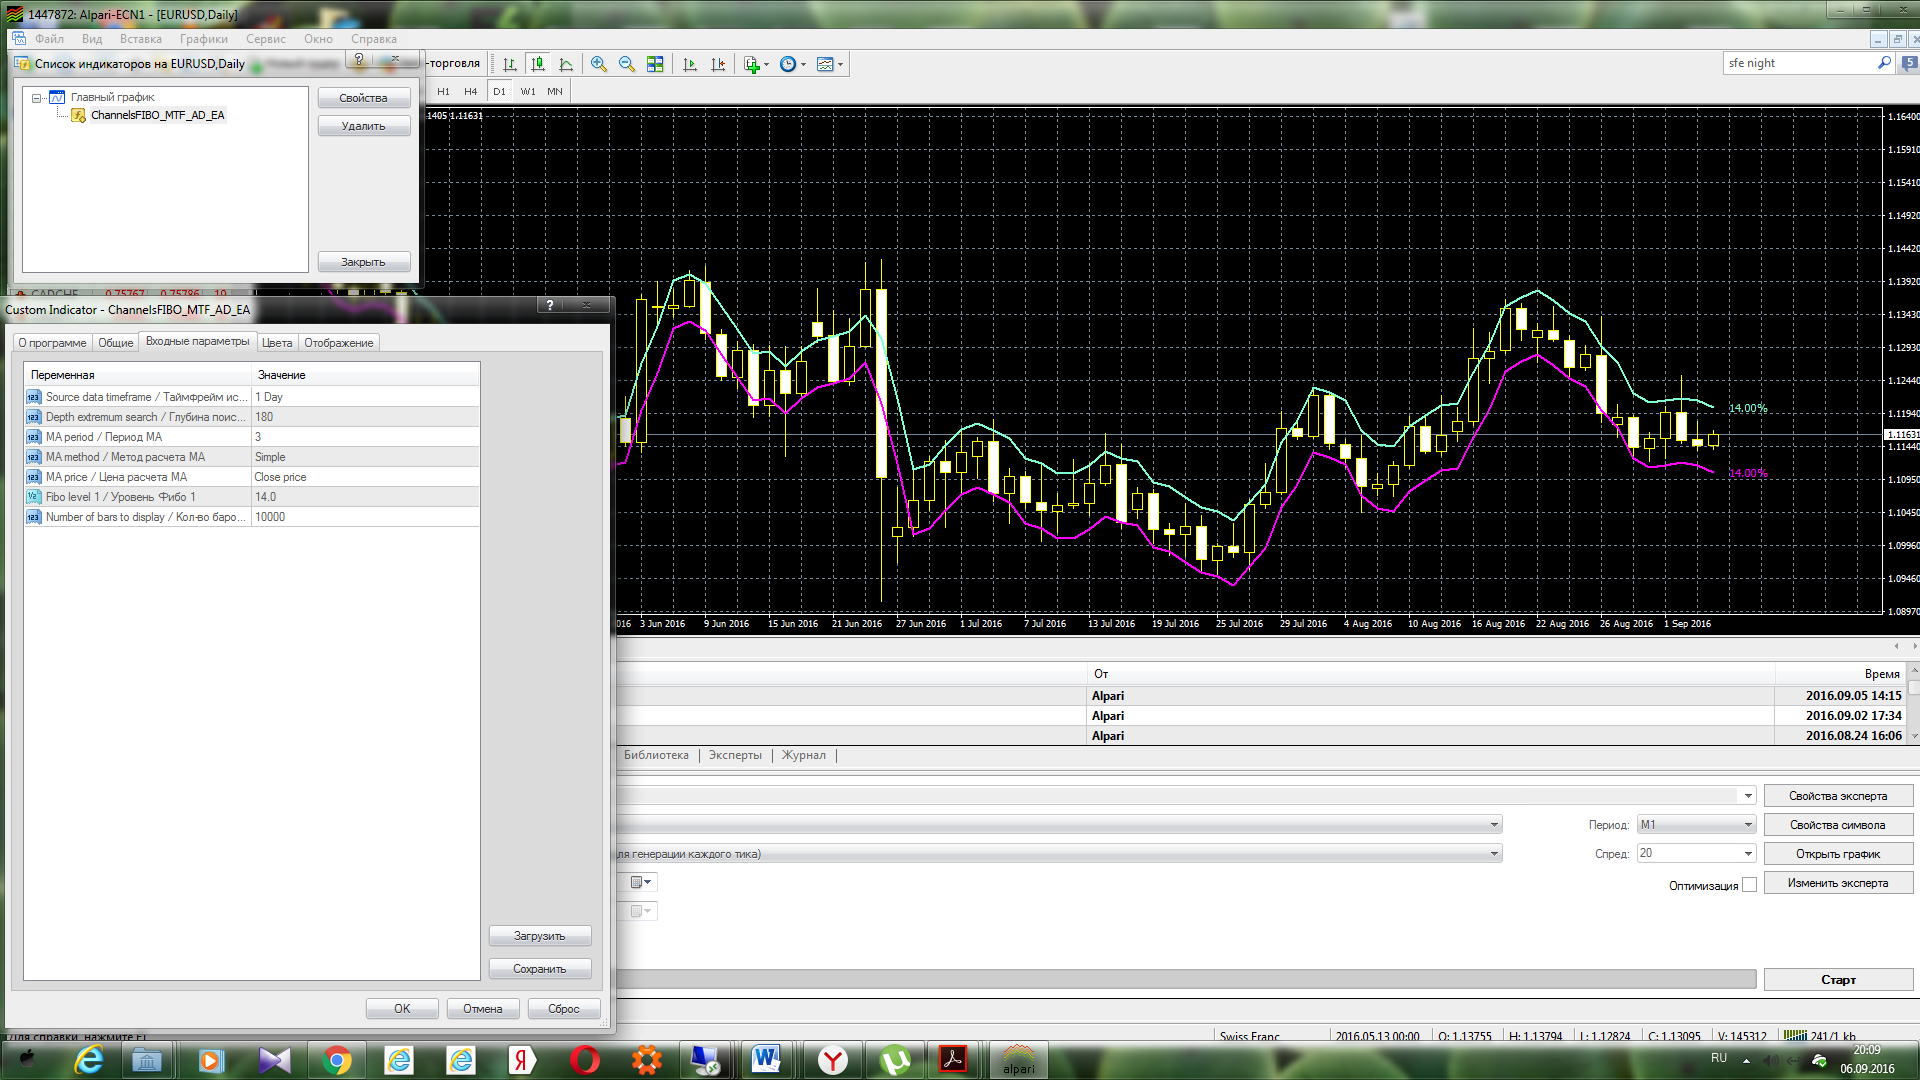Switch to the Цвета tab
The height and width of the screenshot is (1080, 1920).
tap(277, 343)
